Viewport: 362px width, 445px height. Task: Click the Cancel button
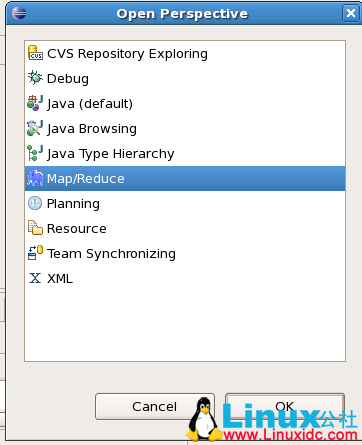point(155,406)
